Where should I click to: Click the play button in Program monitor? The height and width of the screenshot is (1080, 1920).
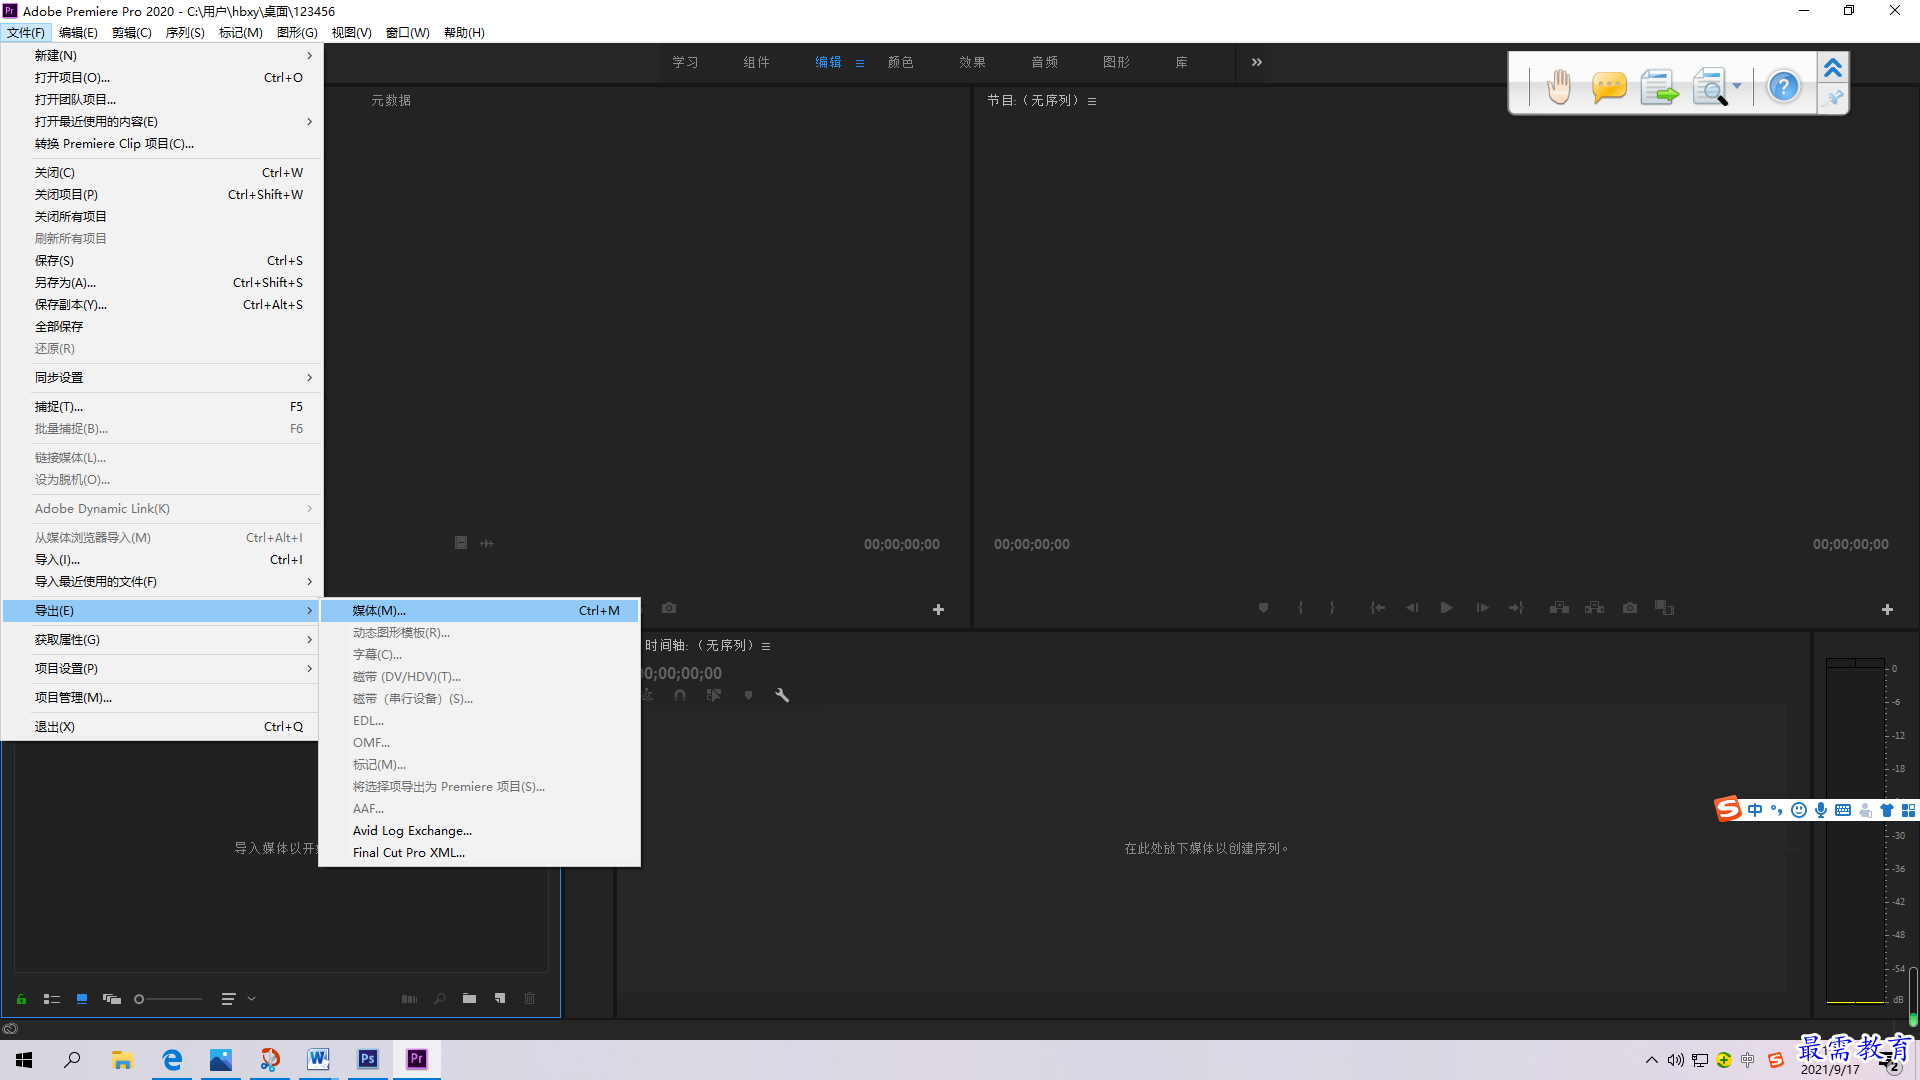pos(1446,608)
